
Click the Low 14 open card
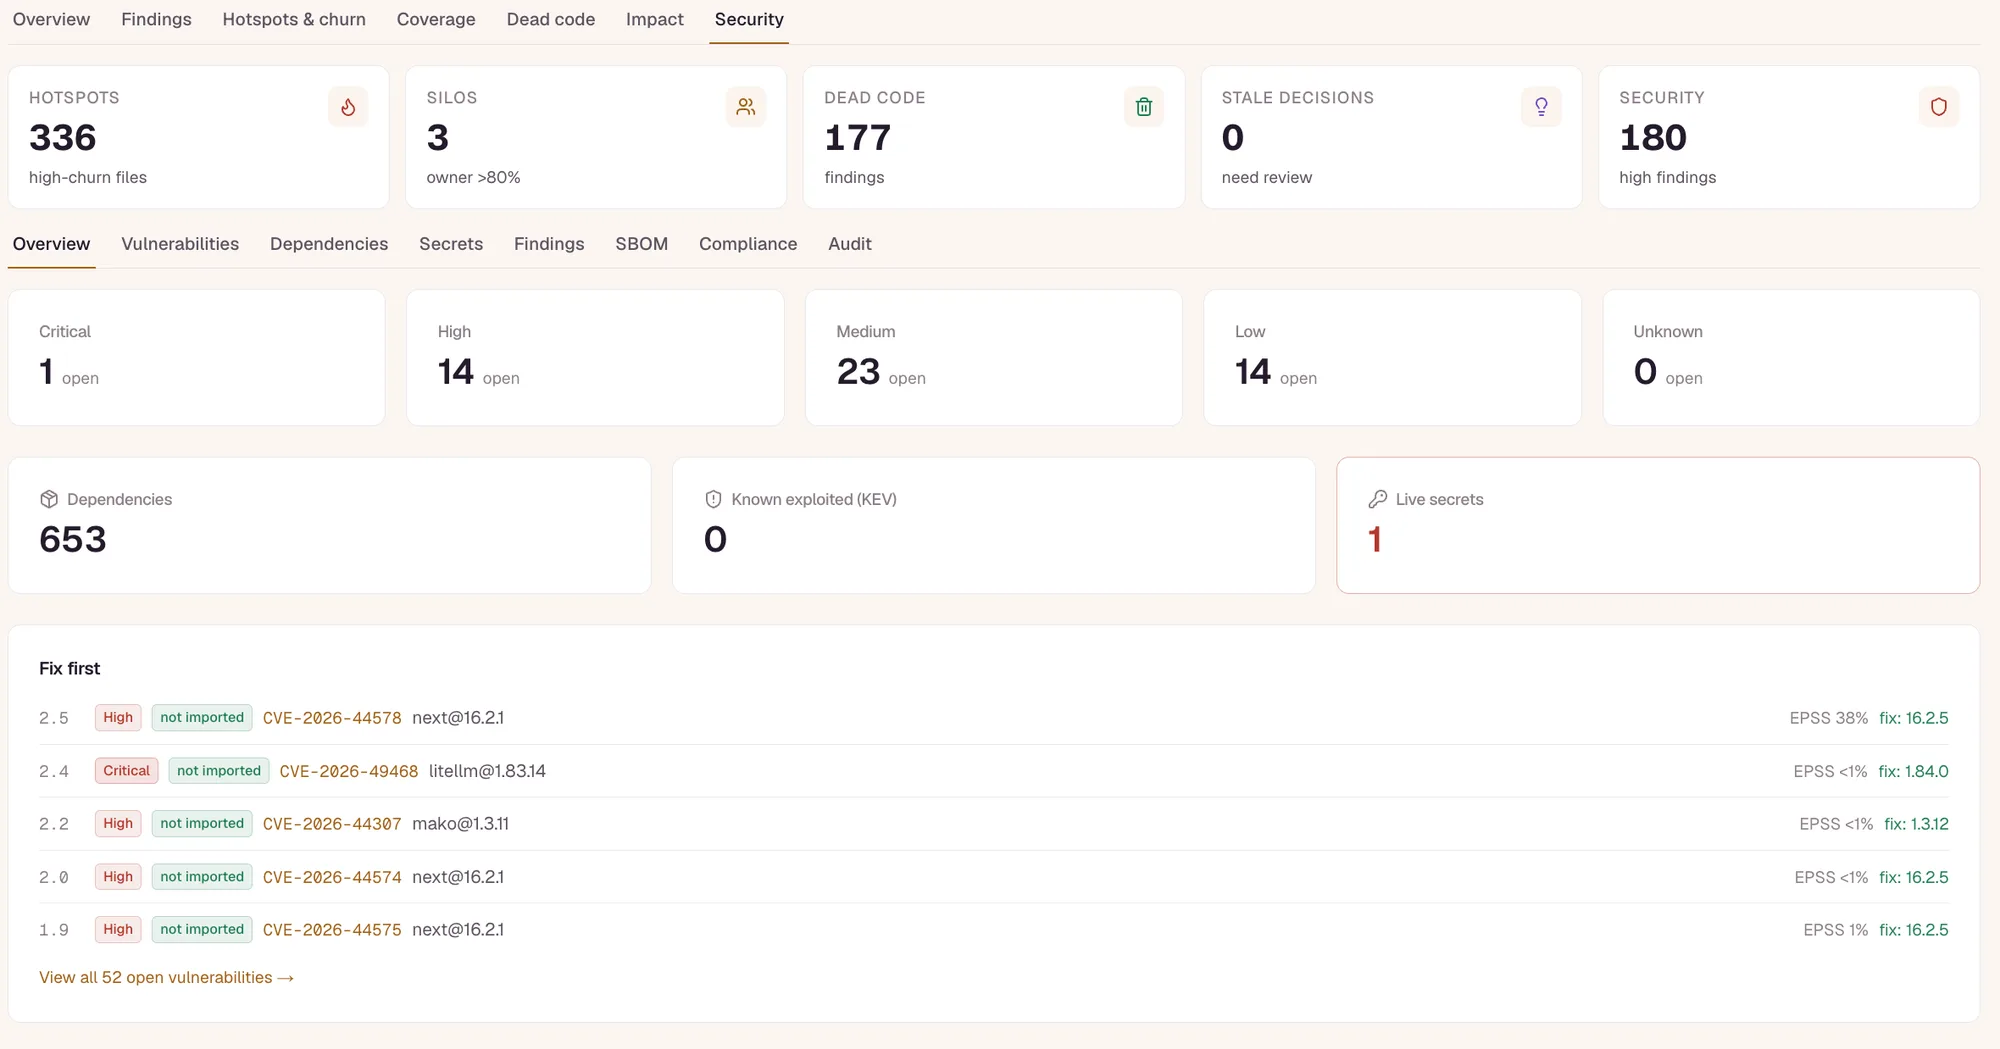(x=1393, y=358)
